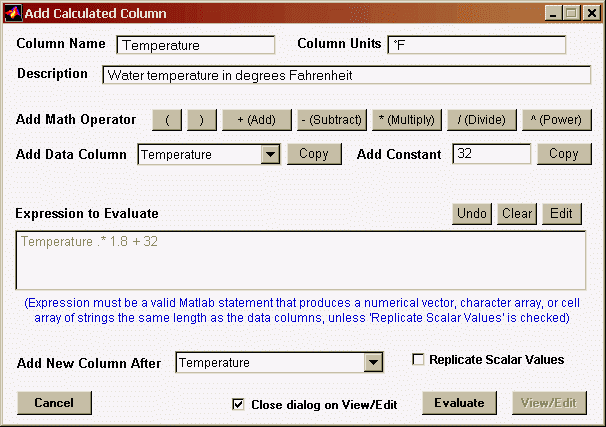The width and height of the screenshot is (606, 427).
Task: Copy the selected data column to expression
Action: click(x=314, y=154)
